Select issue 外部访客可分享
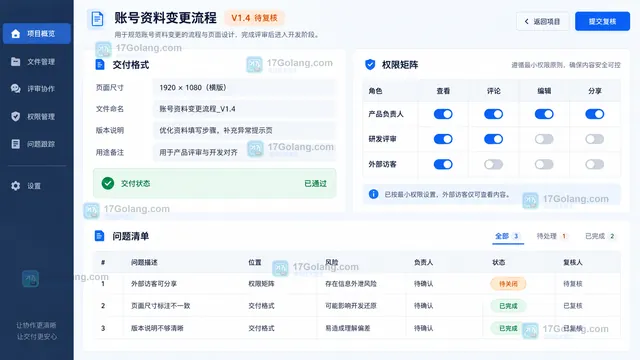This screenshot has height=360, width=640. [154, 284]
